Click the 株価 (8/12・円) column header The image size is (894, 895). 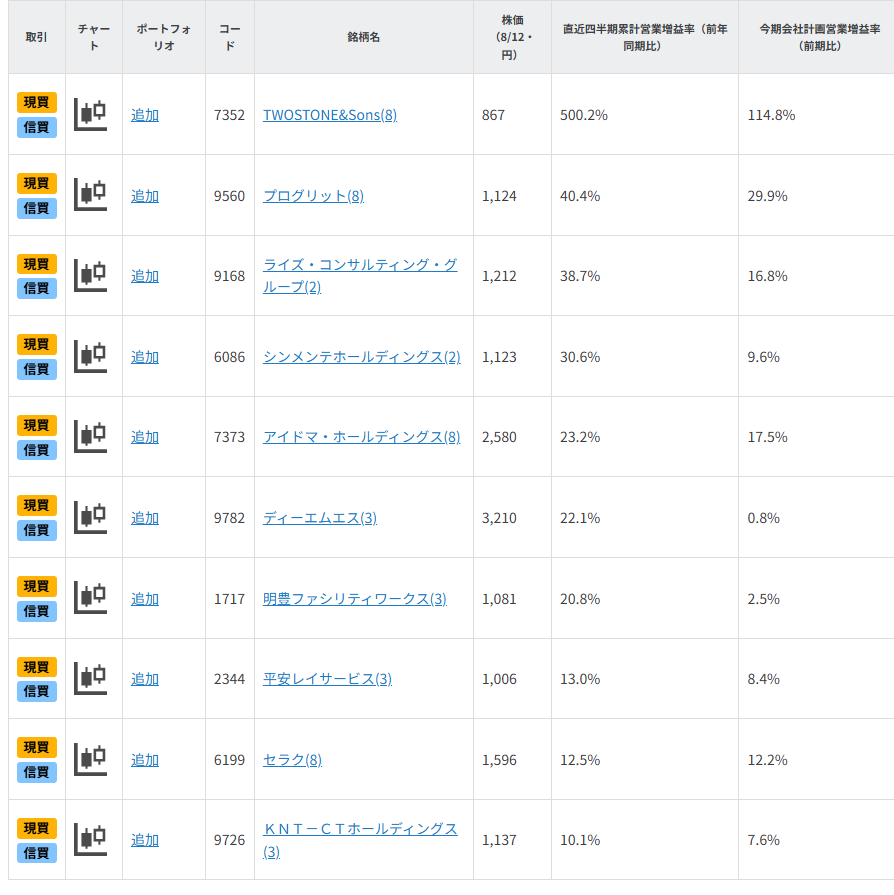click(512, 37)
